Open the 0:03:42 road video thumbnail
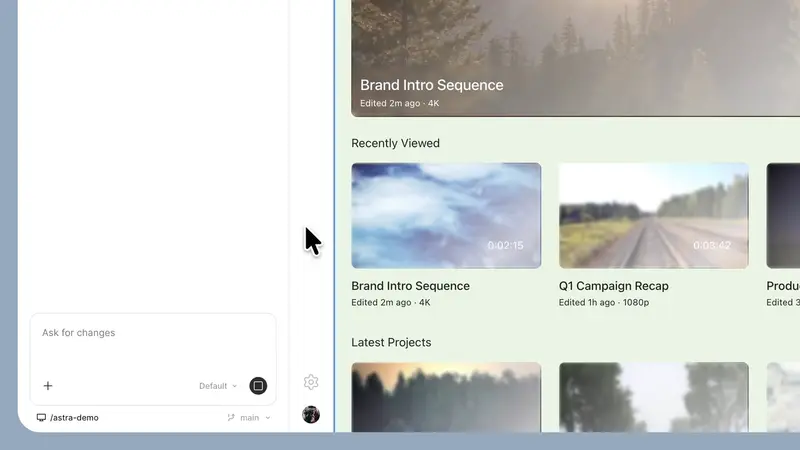The image size is (800, 450). click(654, 216)
